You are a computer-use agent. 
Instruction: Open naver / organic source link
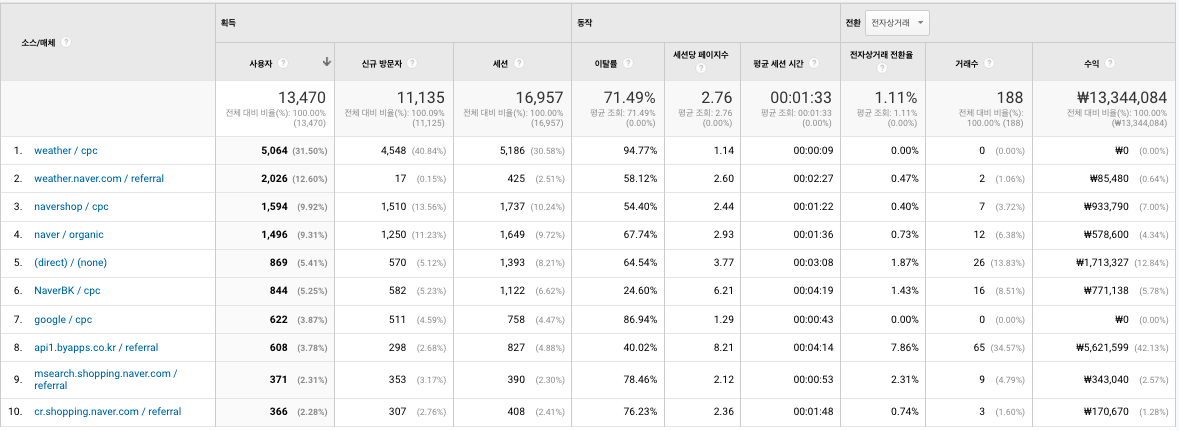coord(68,234)
